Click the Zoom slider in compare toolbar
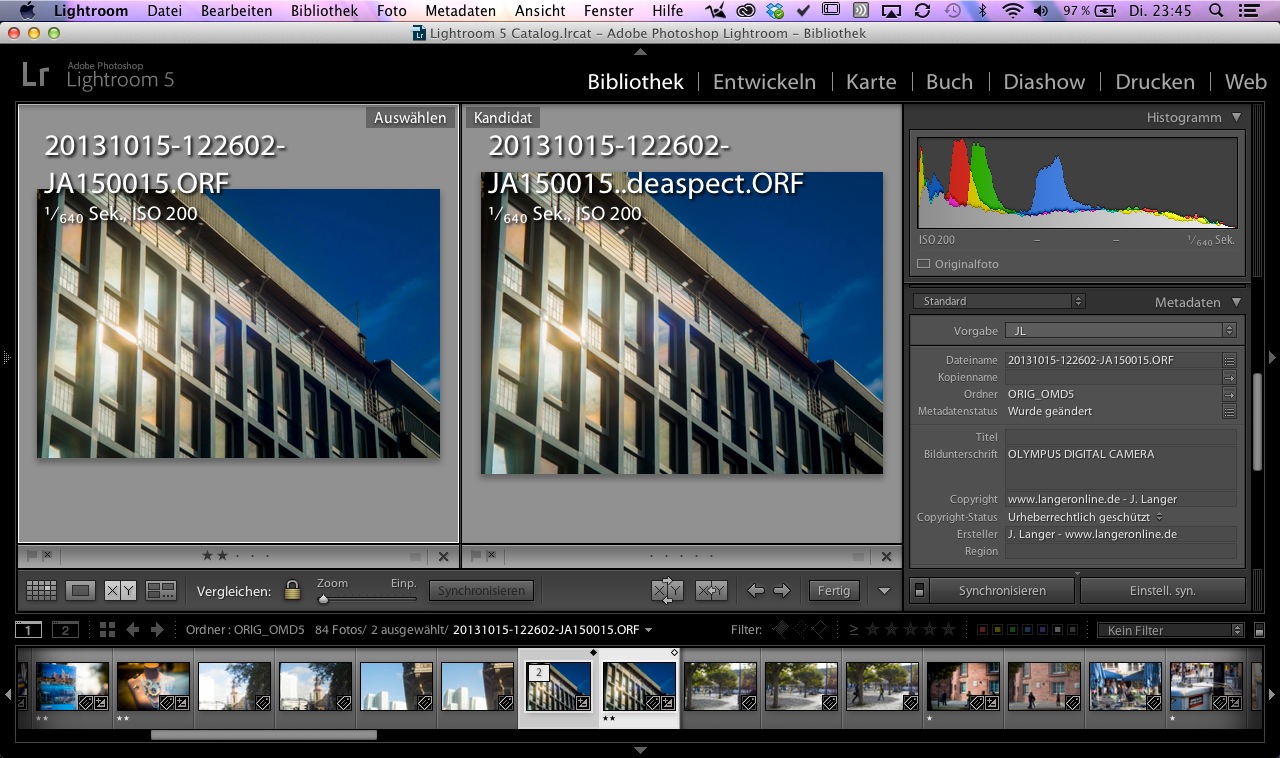 pos(324,599)
